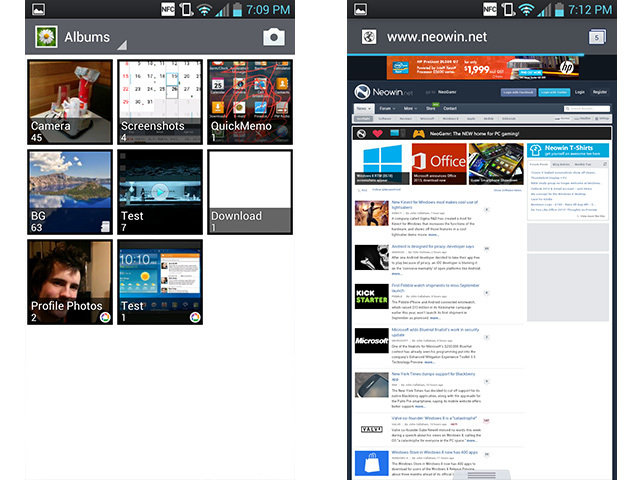640x480 pixels.
Task: Open the Screenshots album
Action: (x=160, y=102)
